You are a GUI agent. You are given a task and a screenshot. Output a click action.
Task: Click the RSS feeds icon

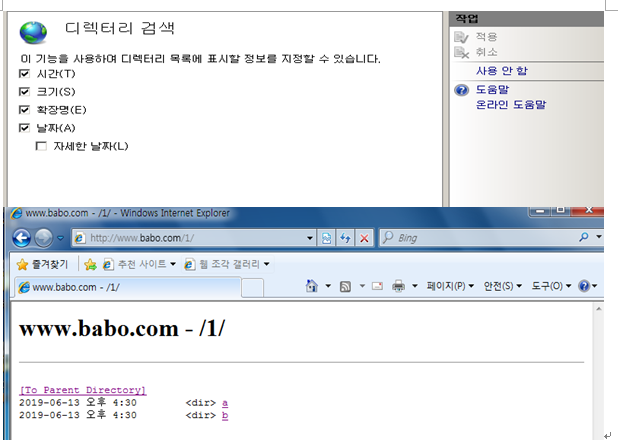click(x=345, y=286)
